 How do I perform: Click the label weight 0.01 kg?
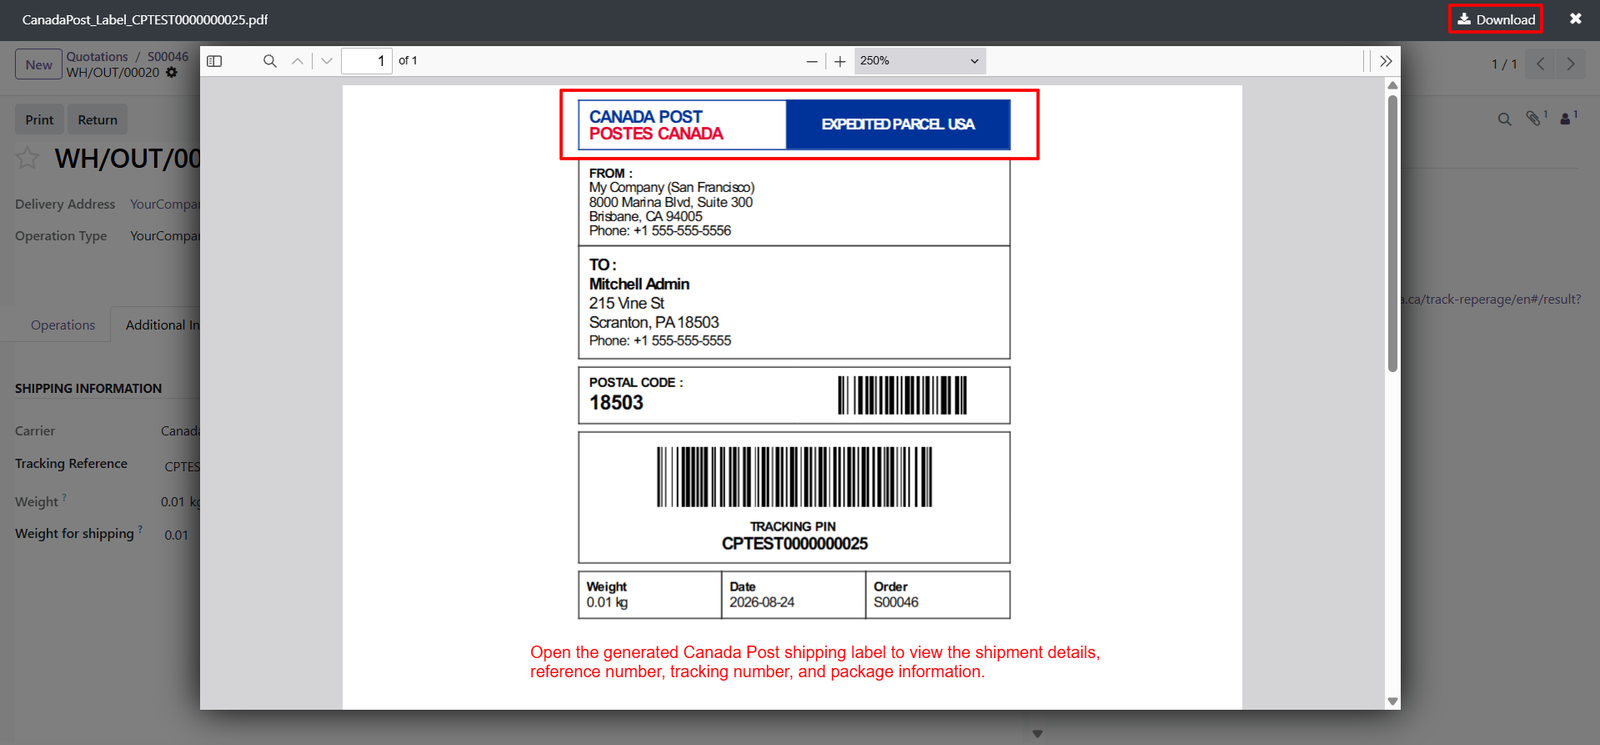coord(607,602)
